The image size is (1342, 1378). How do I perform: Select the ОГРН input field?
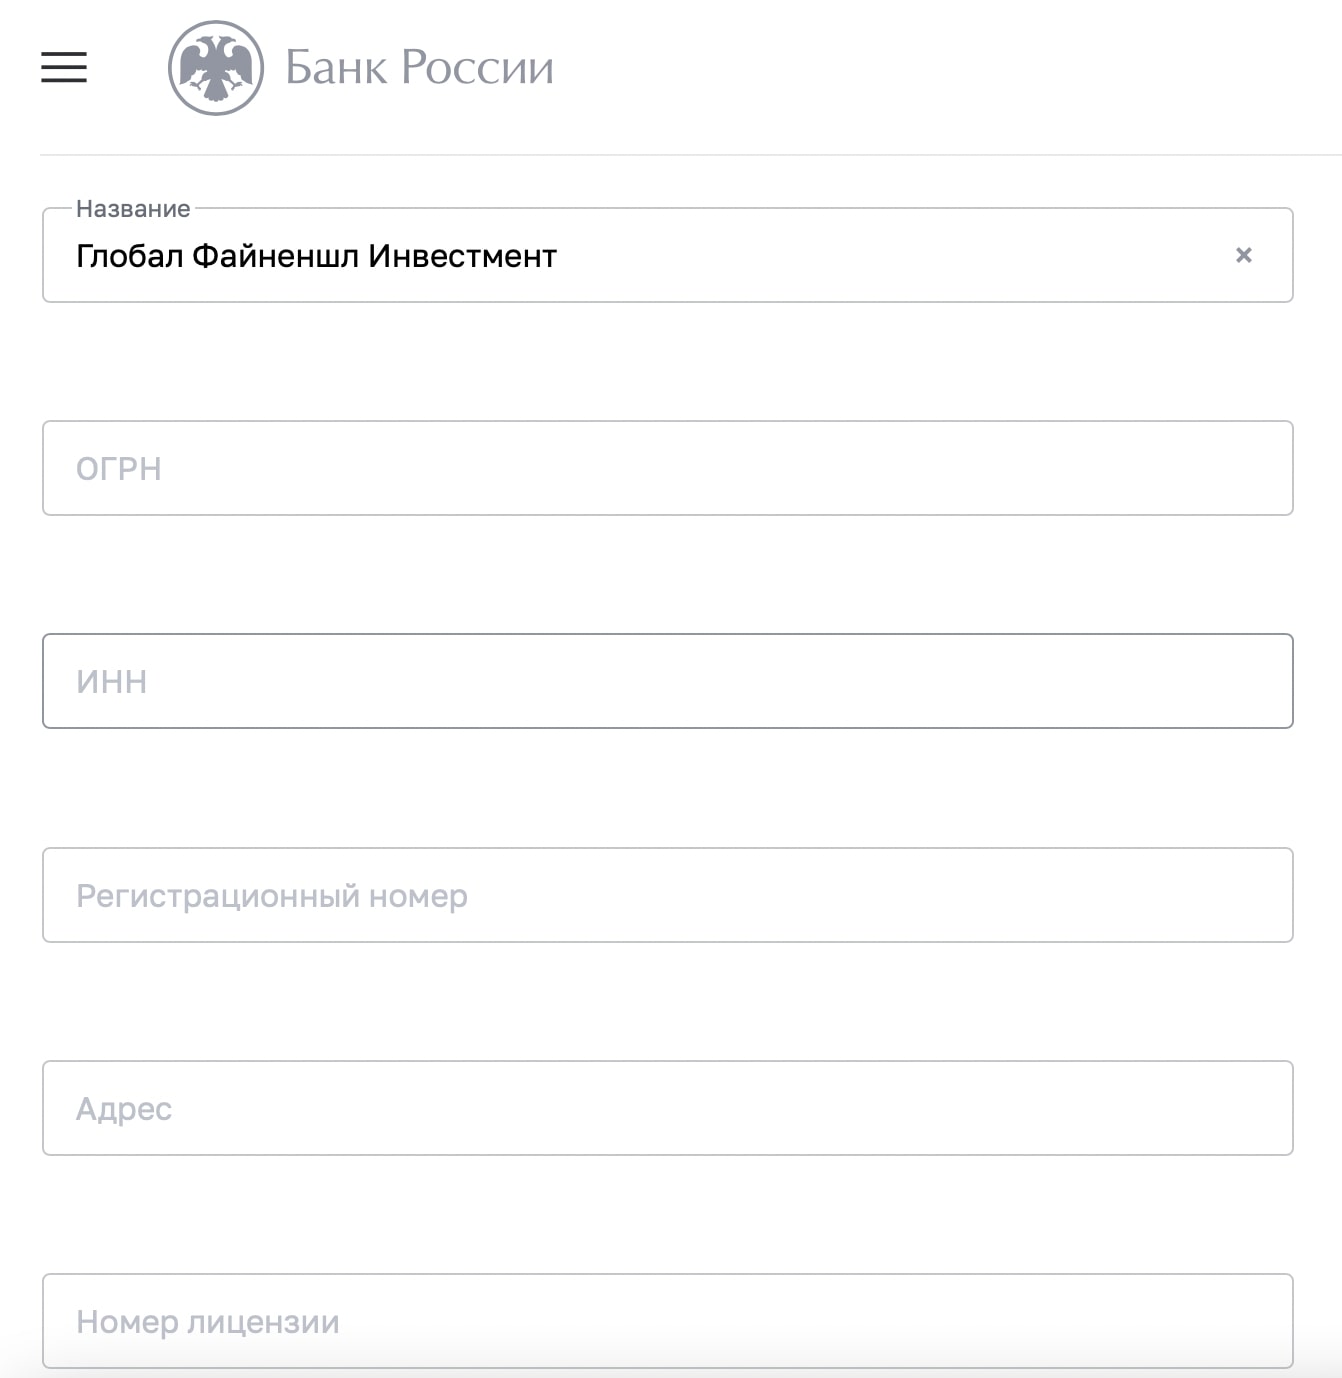(668, 468)
